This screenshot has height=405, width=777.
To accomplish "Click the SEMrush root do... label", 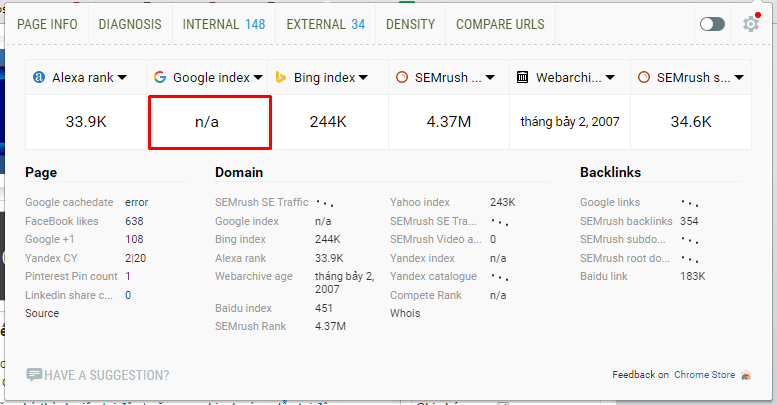I will click(x=625, y=258).
